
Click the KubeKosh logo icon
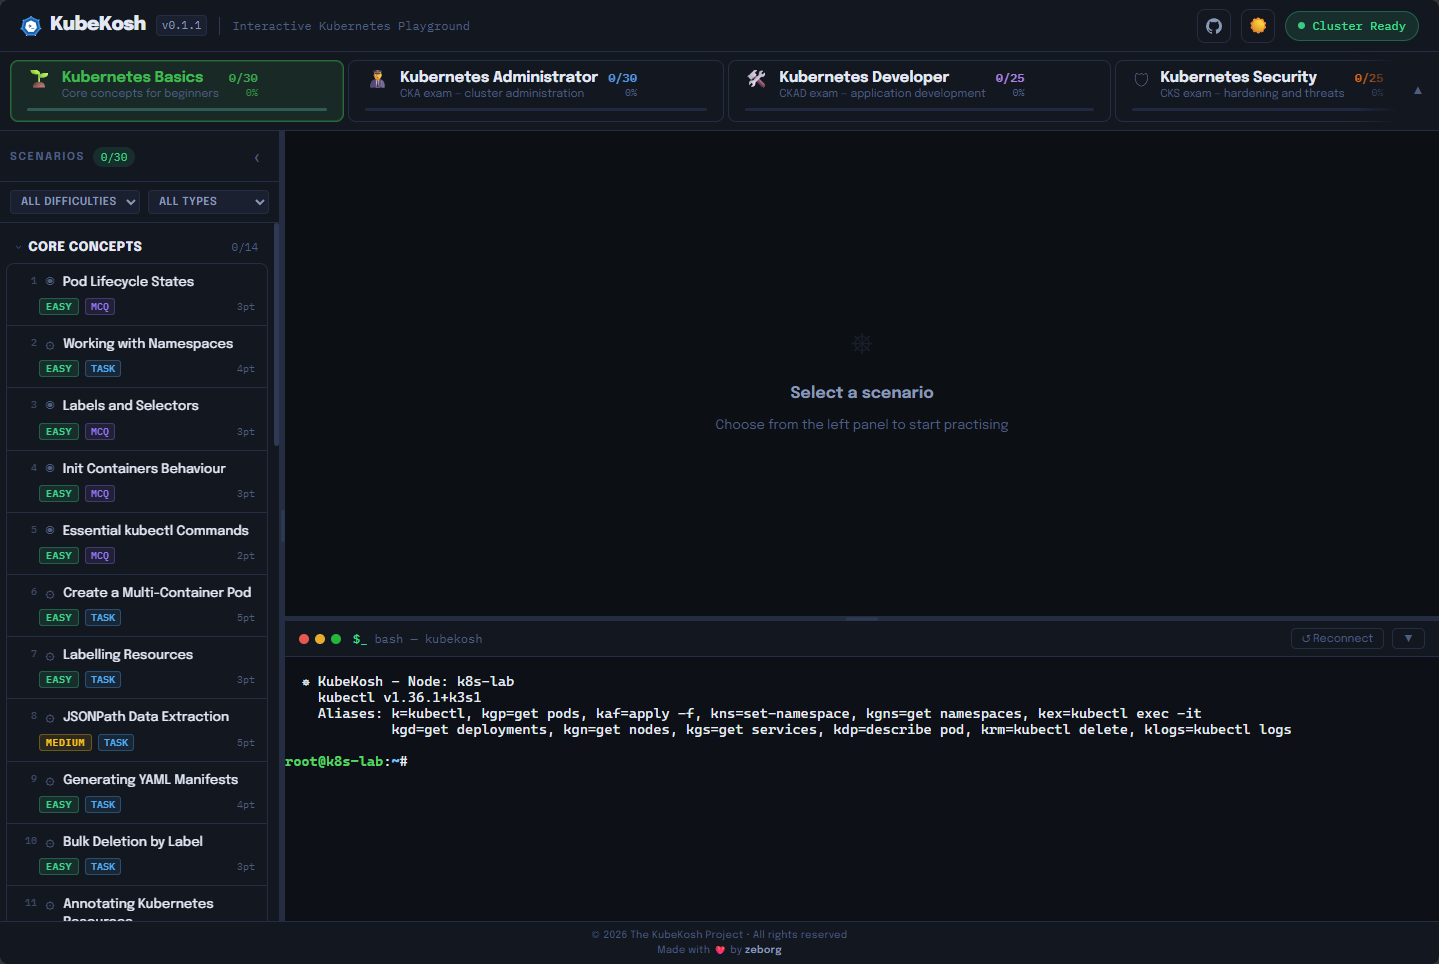pos(31,25)
